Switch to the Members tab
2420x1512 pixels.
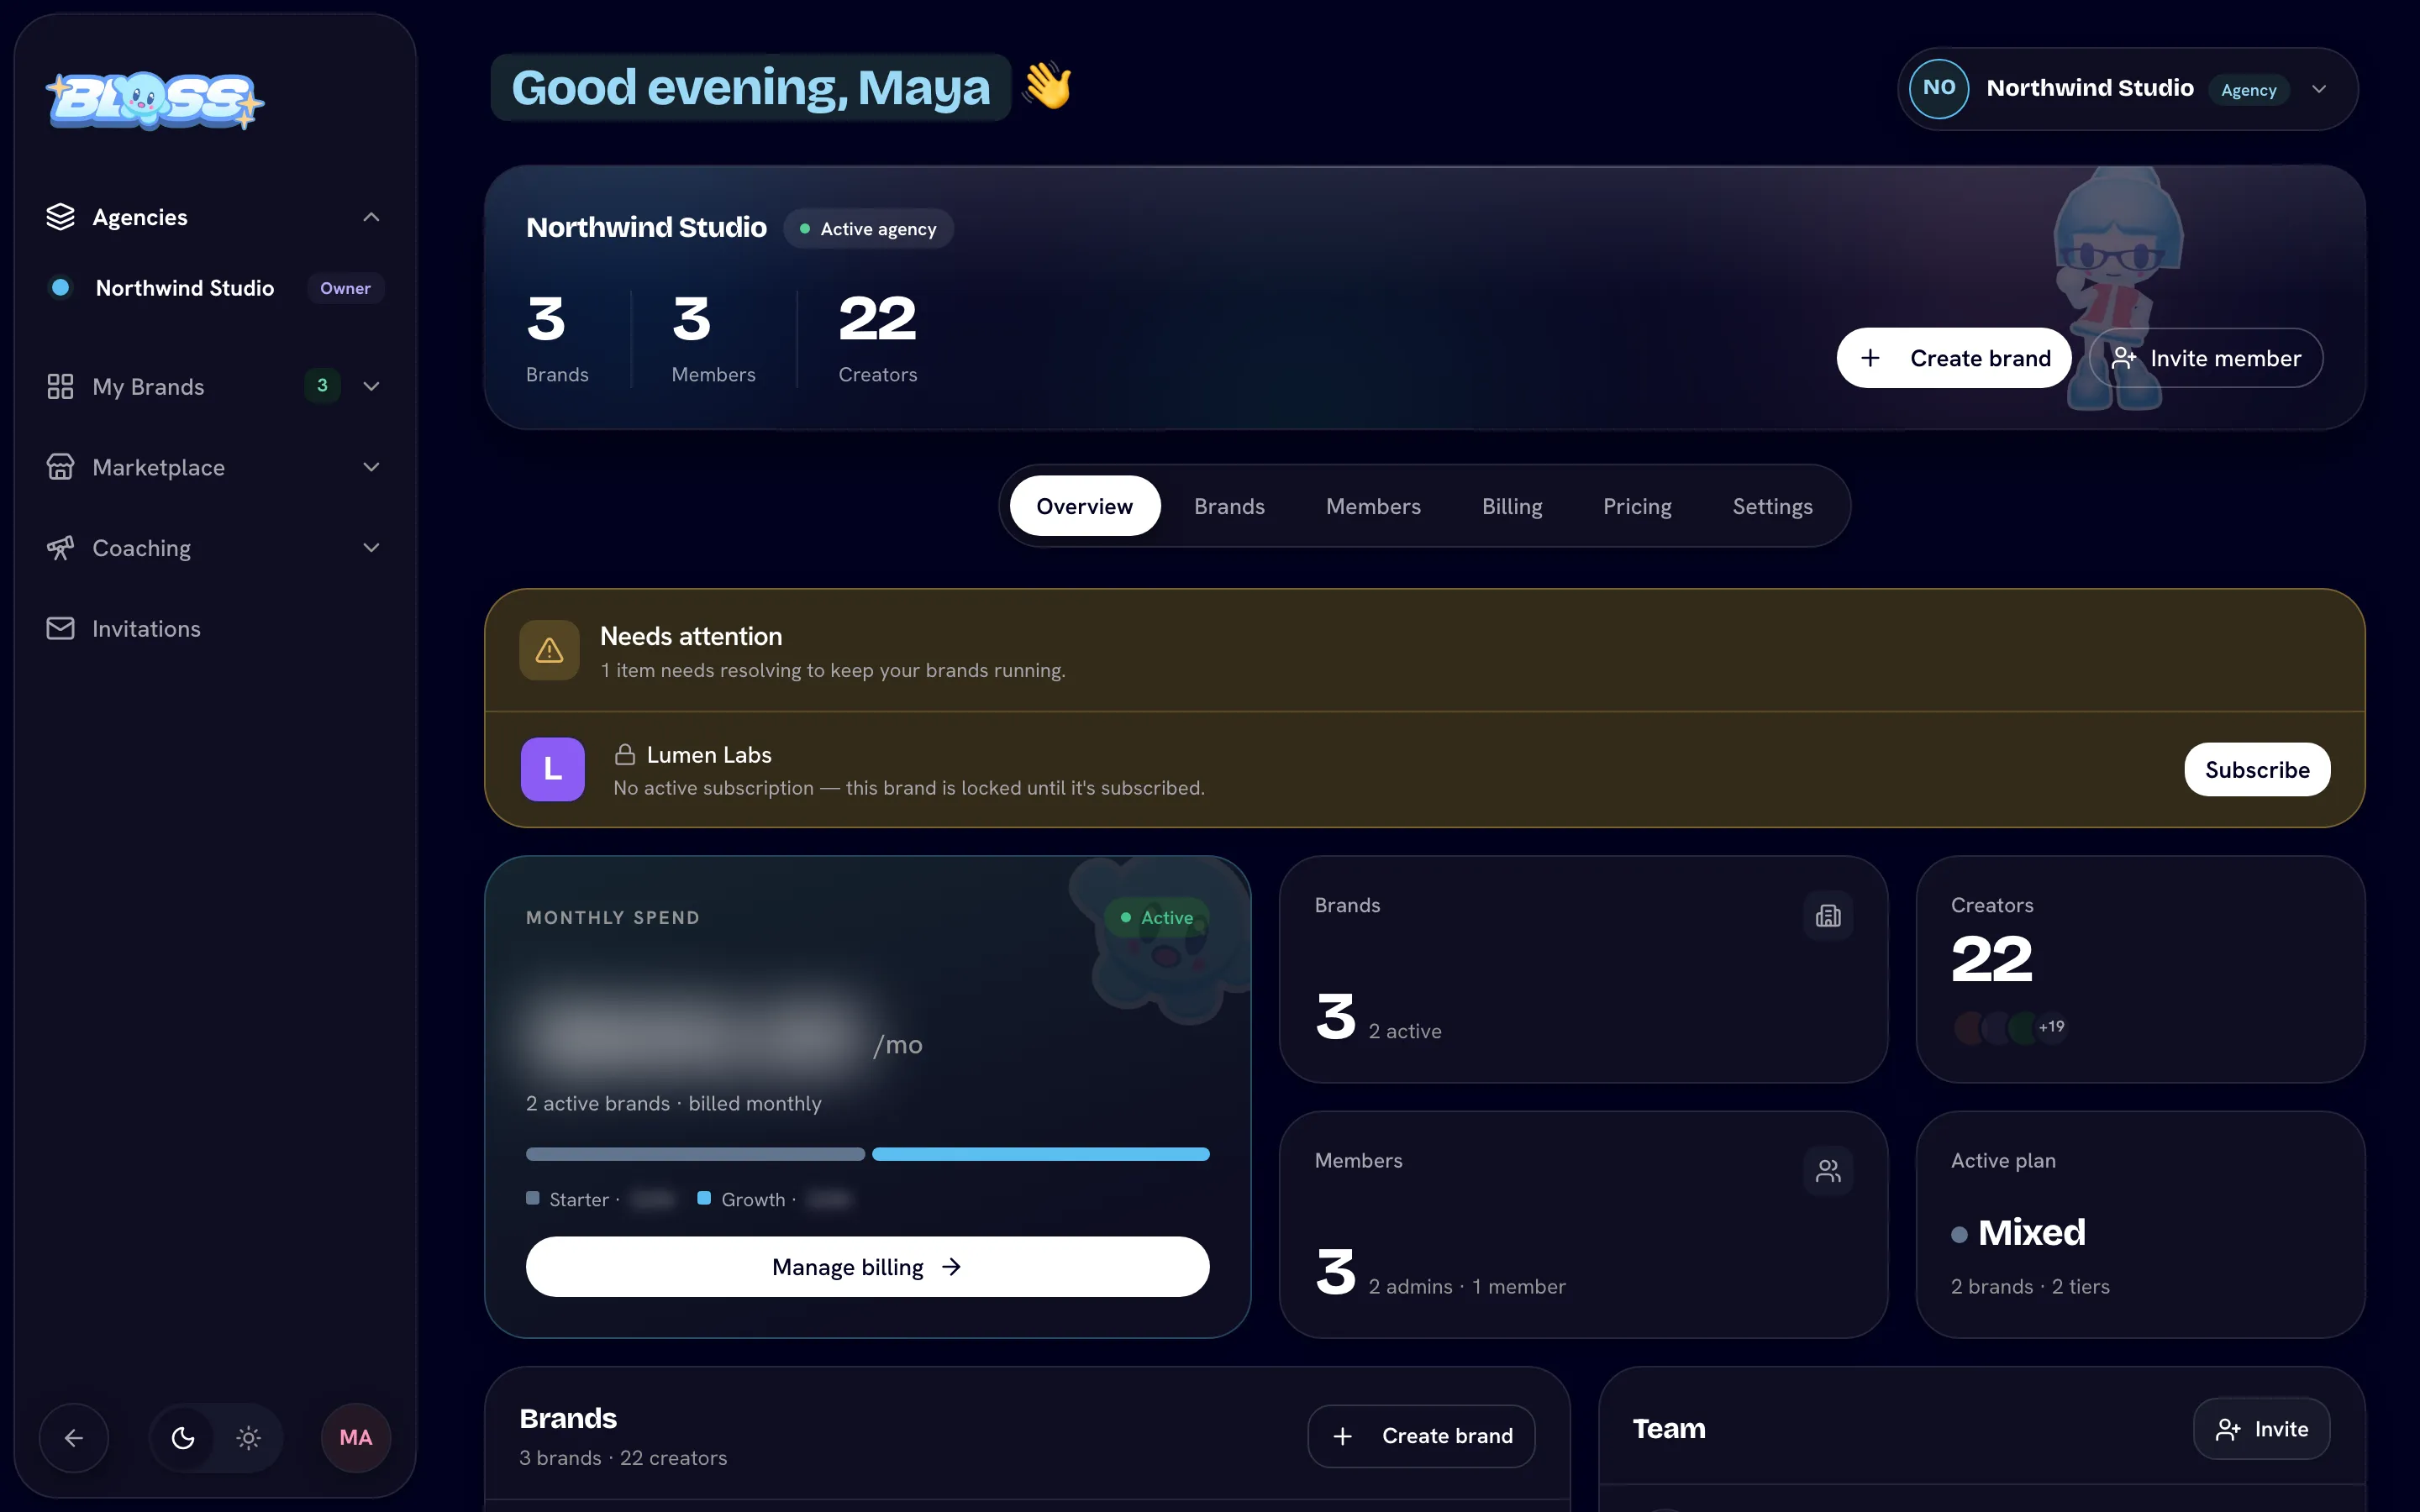click(1373, 506)
